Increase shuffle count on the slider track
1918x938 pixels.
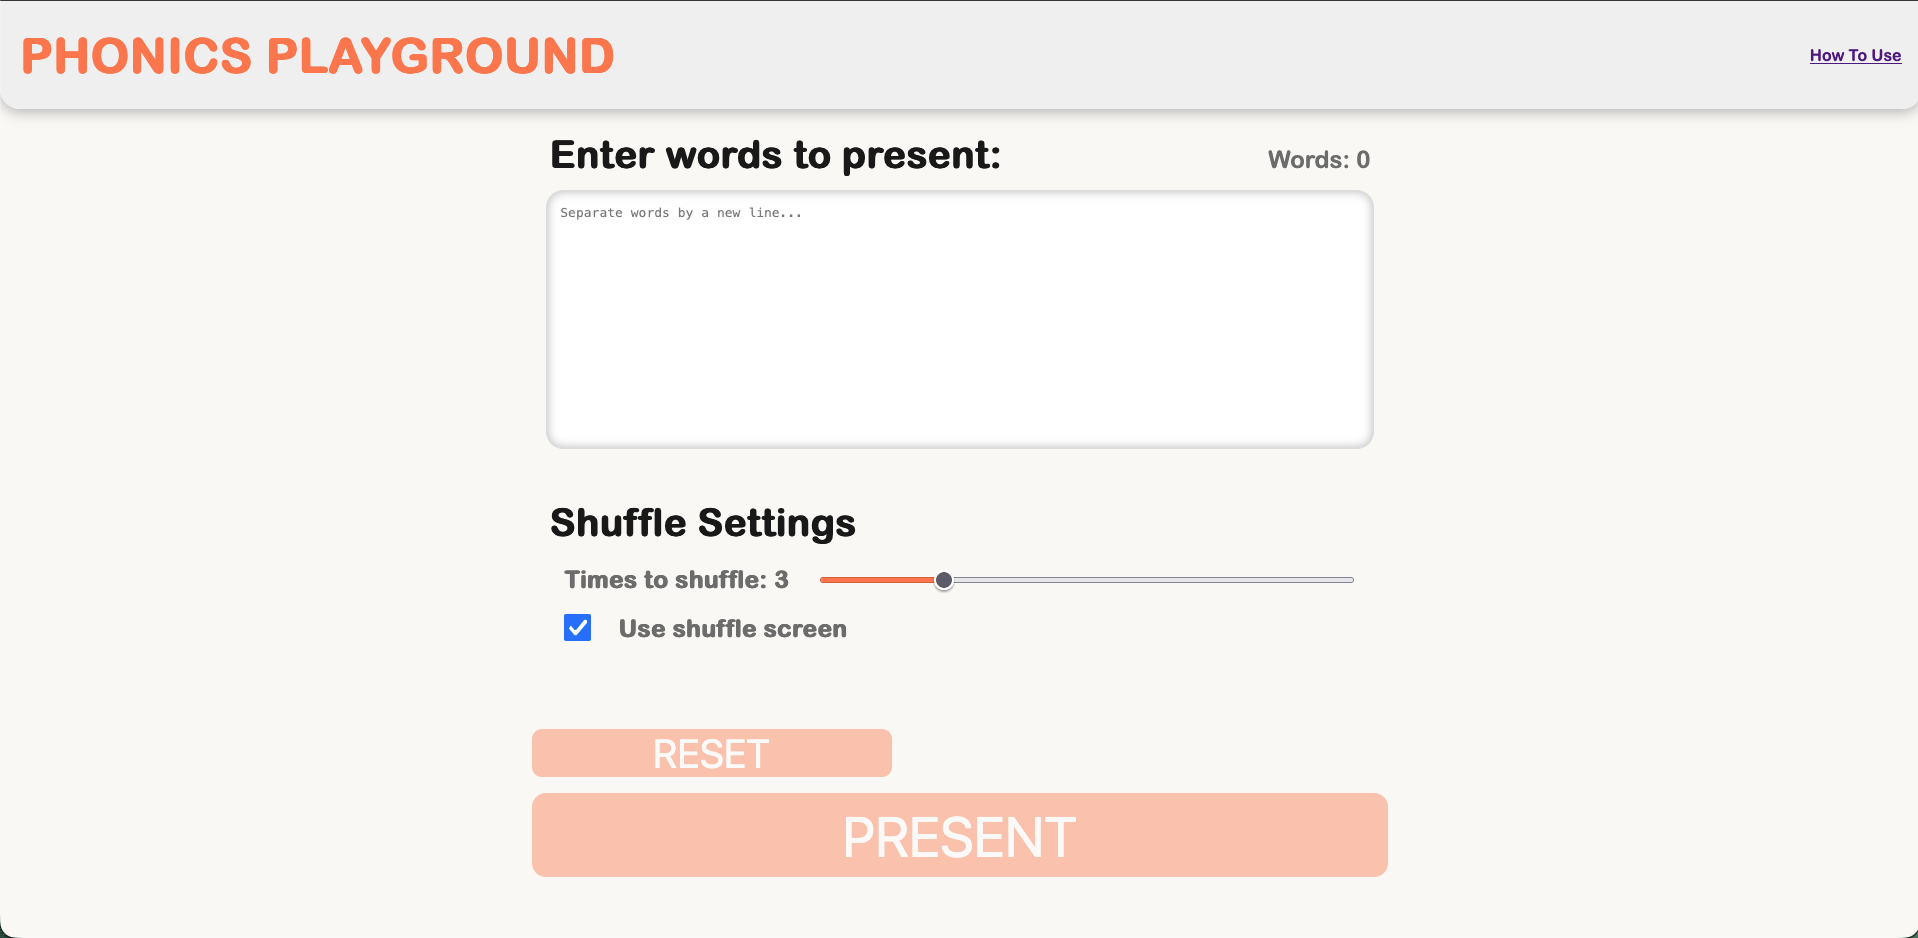pyautogui.click(x=1150, y=580)
